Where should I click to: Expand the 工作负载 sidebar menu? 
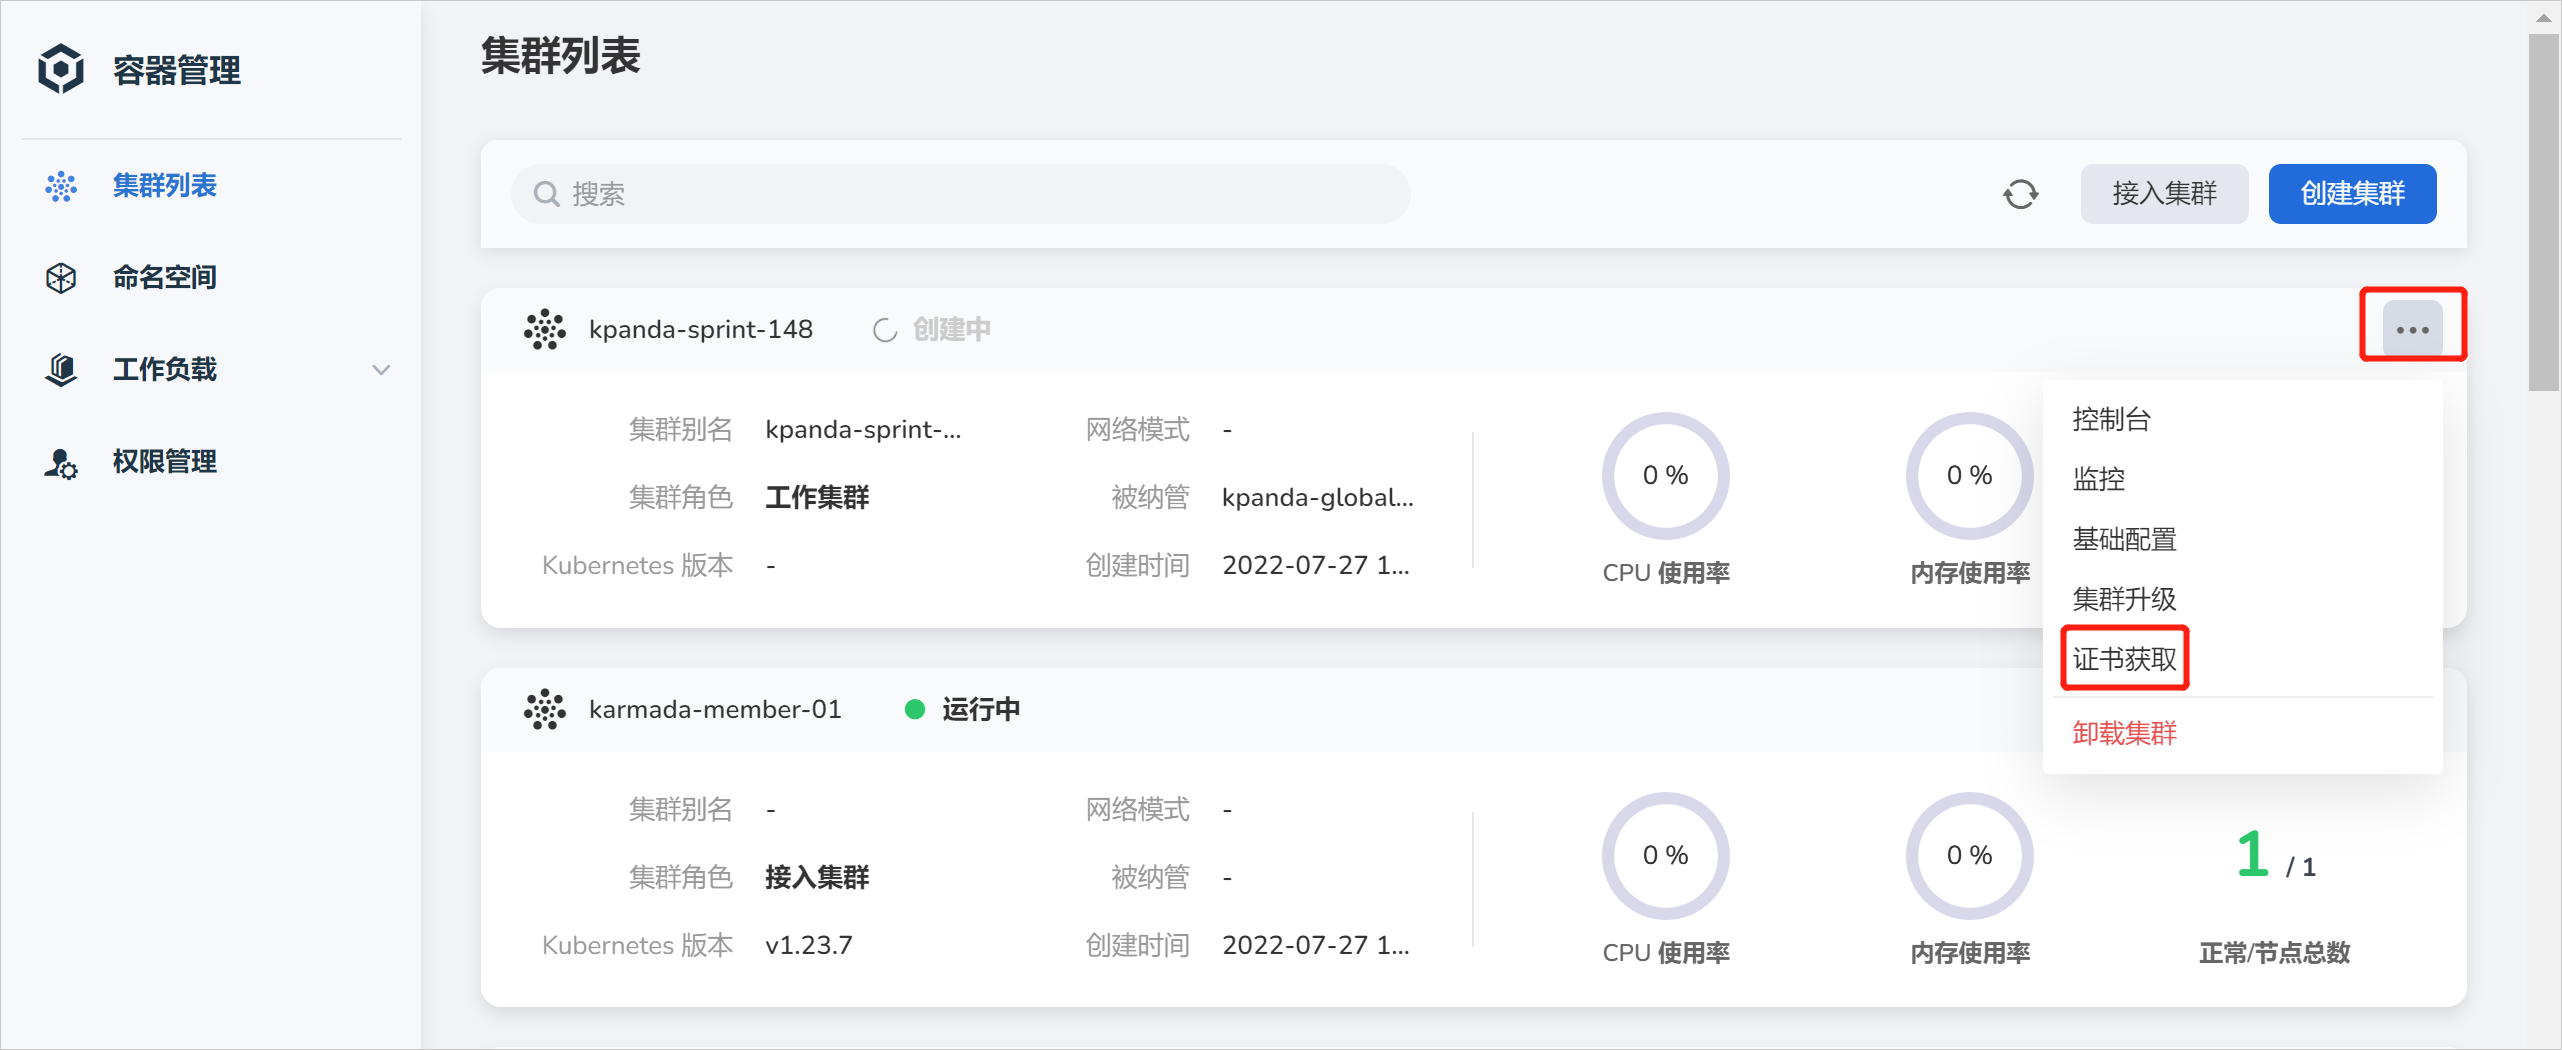(381, 370)
